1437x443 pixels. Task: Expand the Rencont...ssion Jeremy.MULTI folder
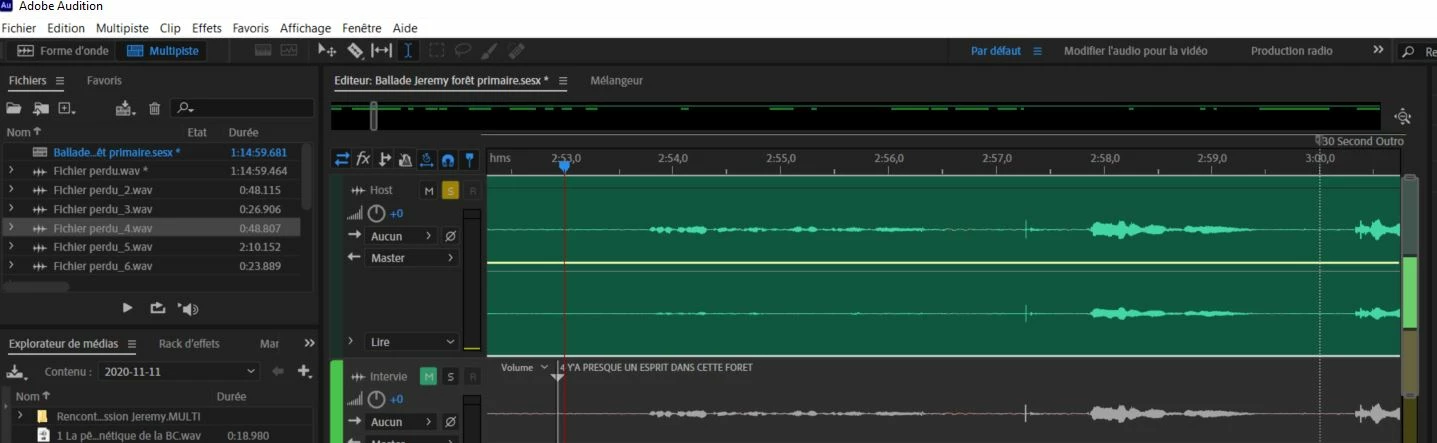(x=20, y=415)
